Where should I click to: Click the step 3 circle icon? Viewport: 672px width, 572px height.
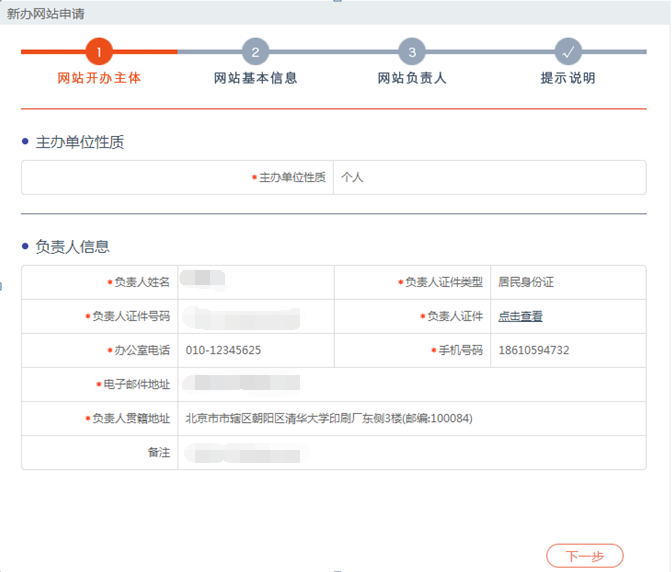(412, 52)
